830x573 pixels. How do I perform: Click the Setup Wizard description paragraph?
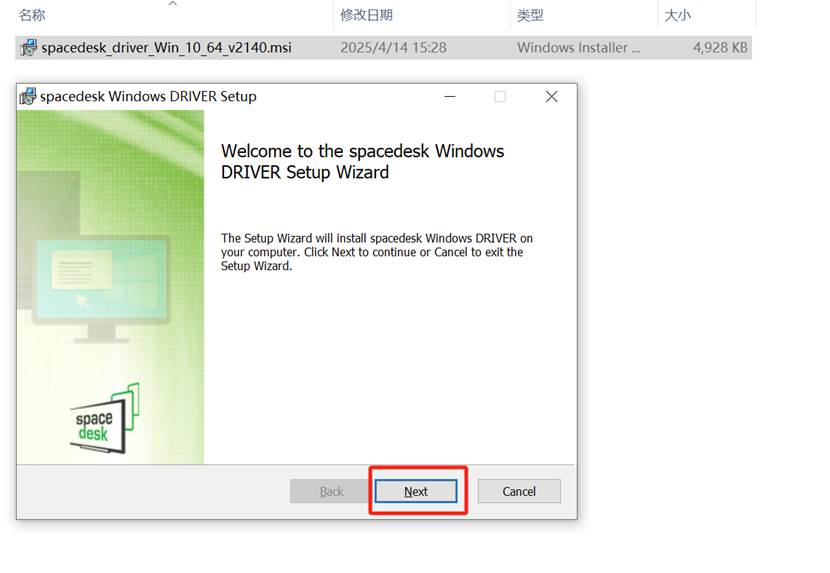click(377, 252)
